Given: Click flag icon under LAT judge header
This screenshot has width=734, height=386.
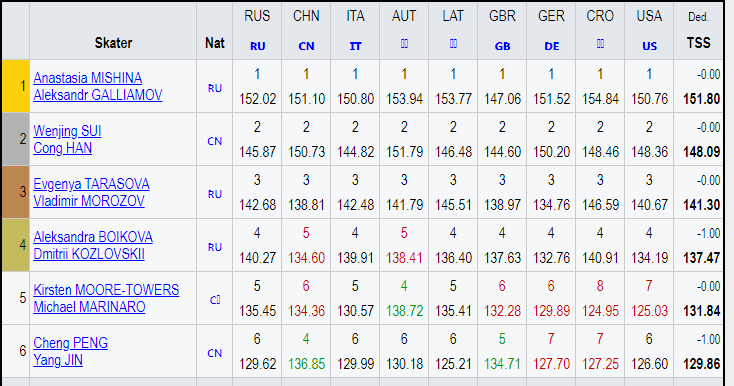Looking at the screenshot, I should point(453,44).
